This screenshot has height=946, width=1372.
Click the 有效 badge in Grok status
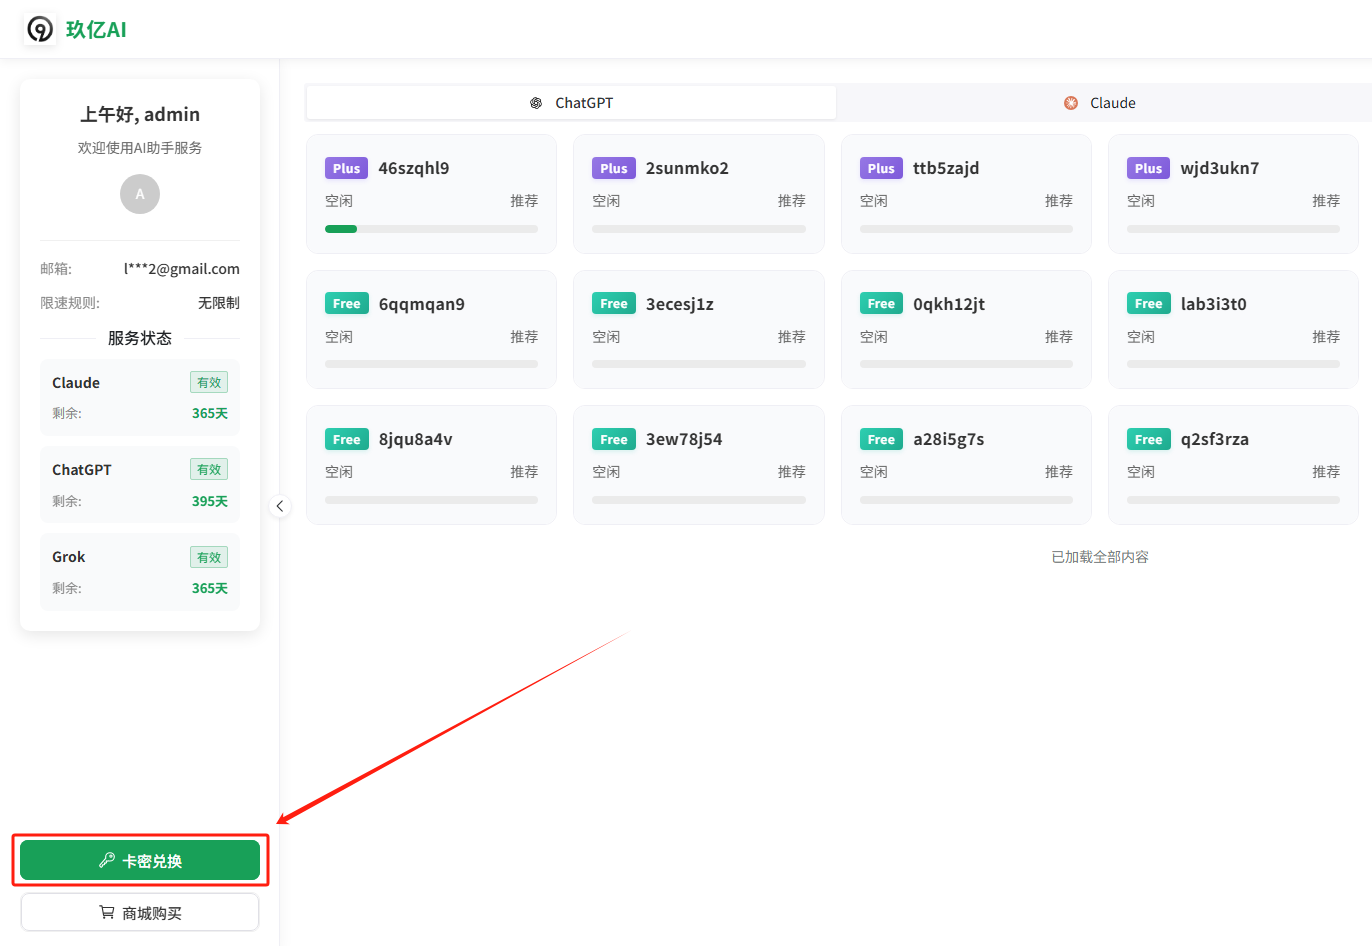click(x=209, y=557)
